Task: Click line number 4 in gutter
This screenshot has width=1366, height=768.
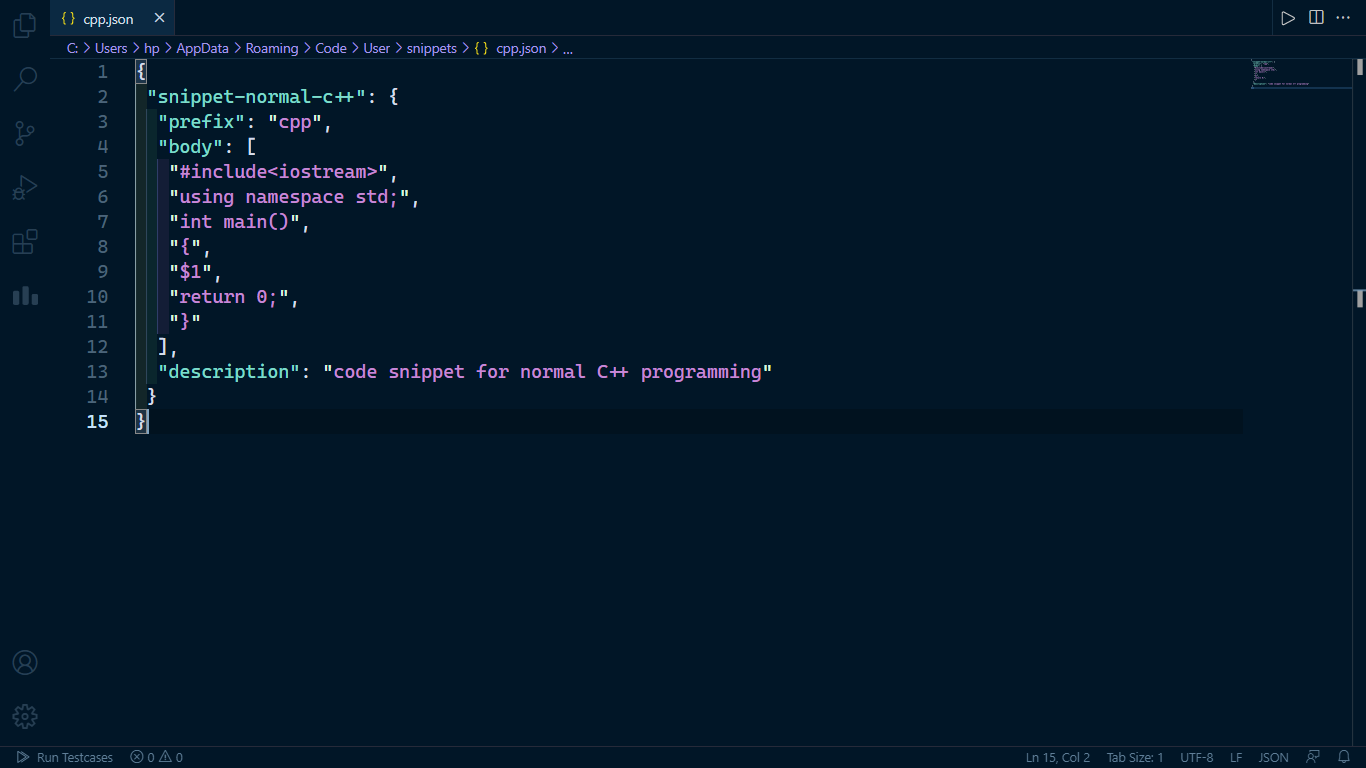Action: click(x=103, y=147)
